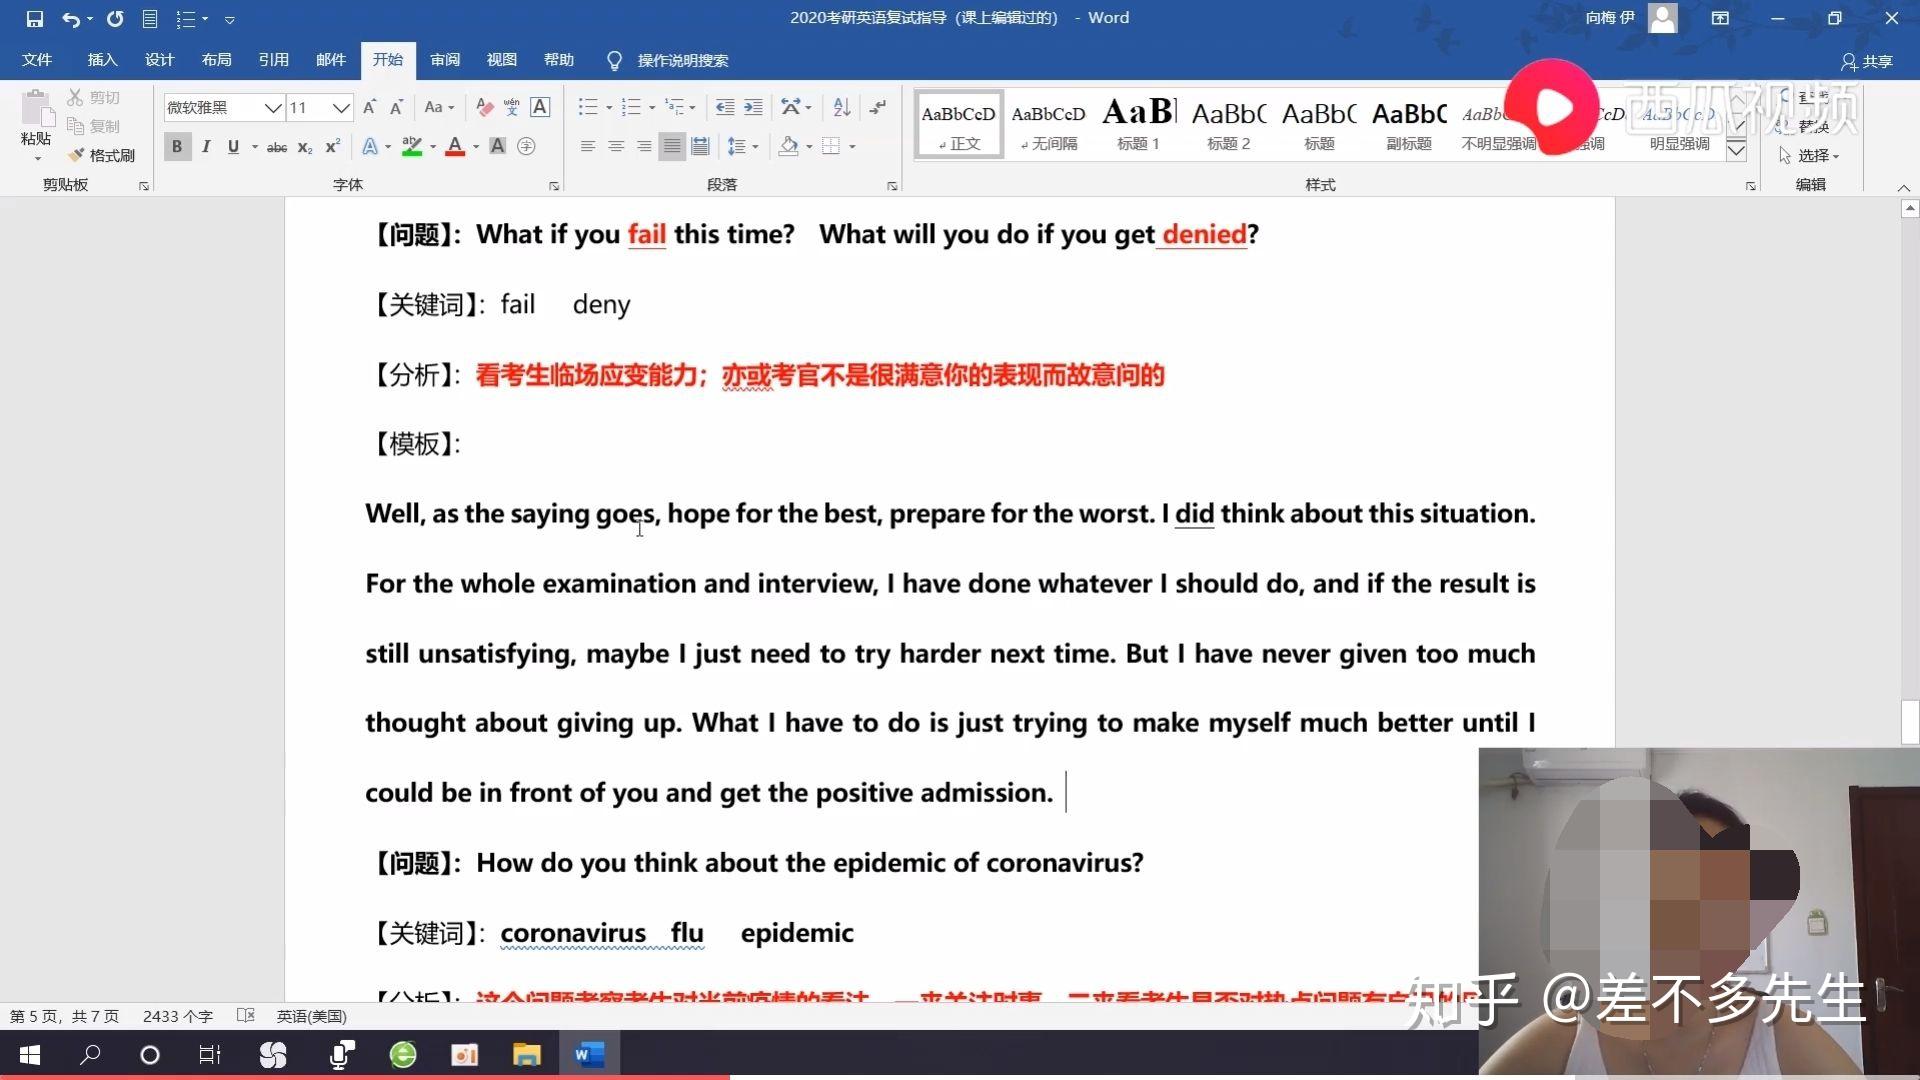Viewport: 1920px width, 1080px height.
Task: Insert an enclosed character
Action: pyautogui.click(x=526, y=146)
